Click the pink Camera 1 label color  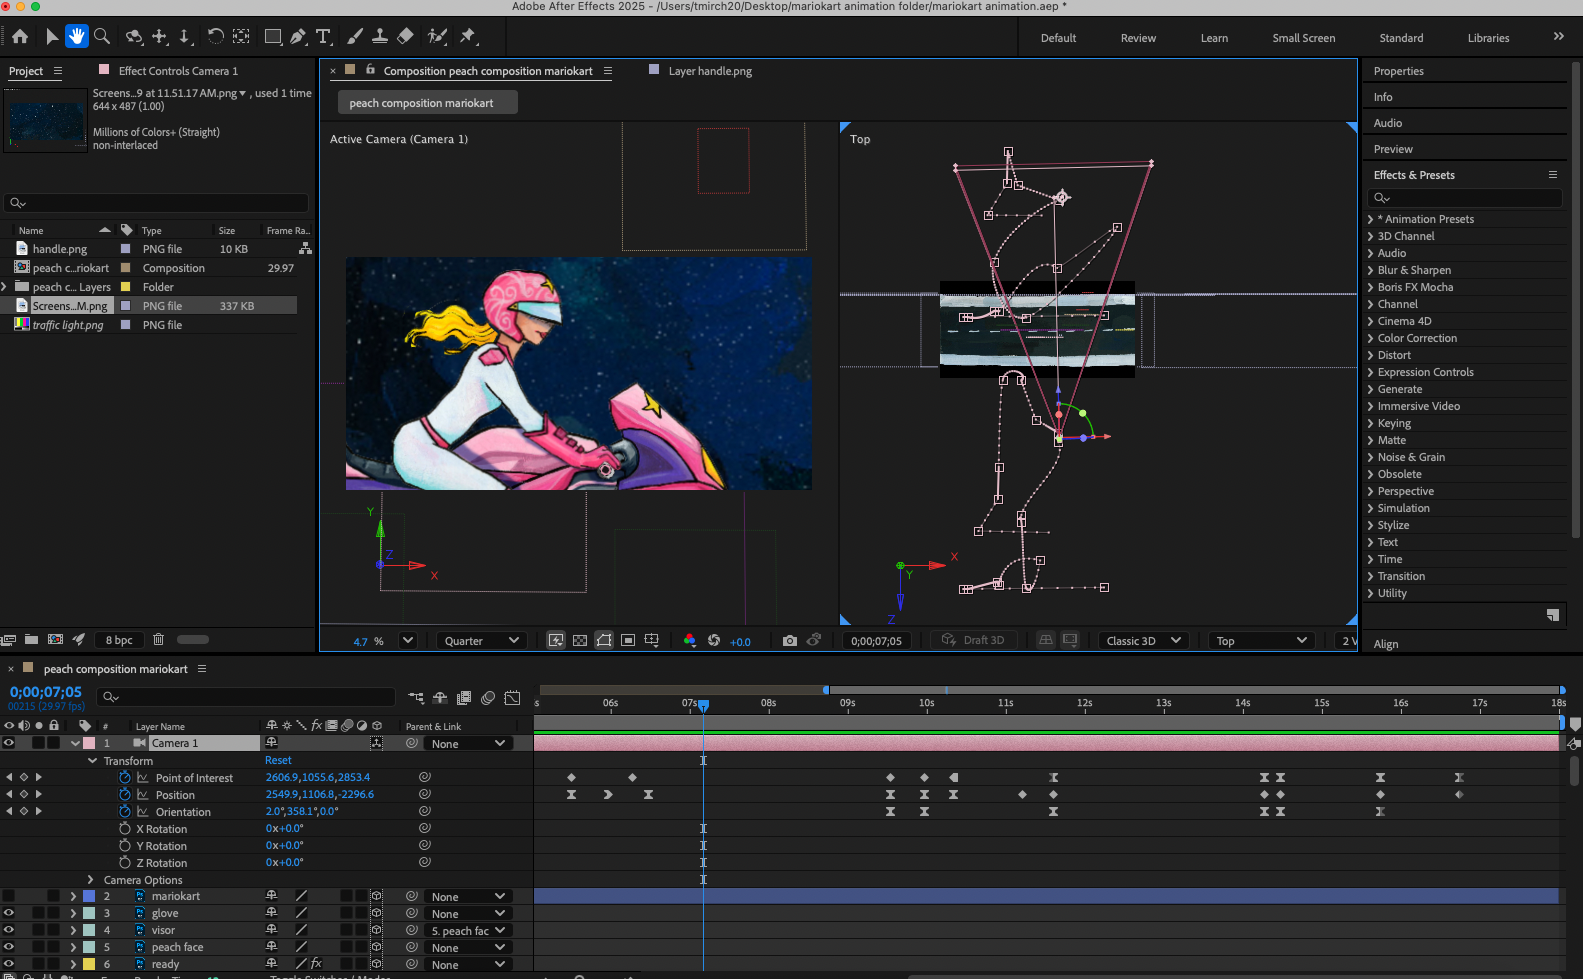(89, 743)
